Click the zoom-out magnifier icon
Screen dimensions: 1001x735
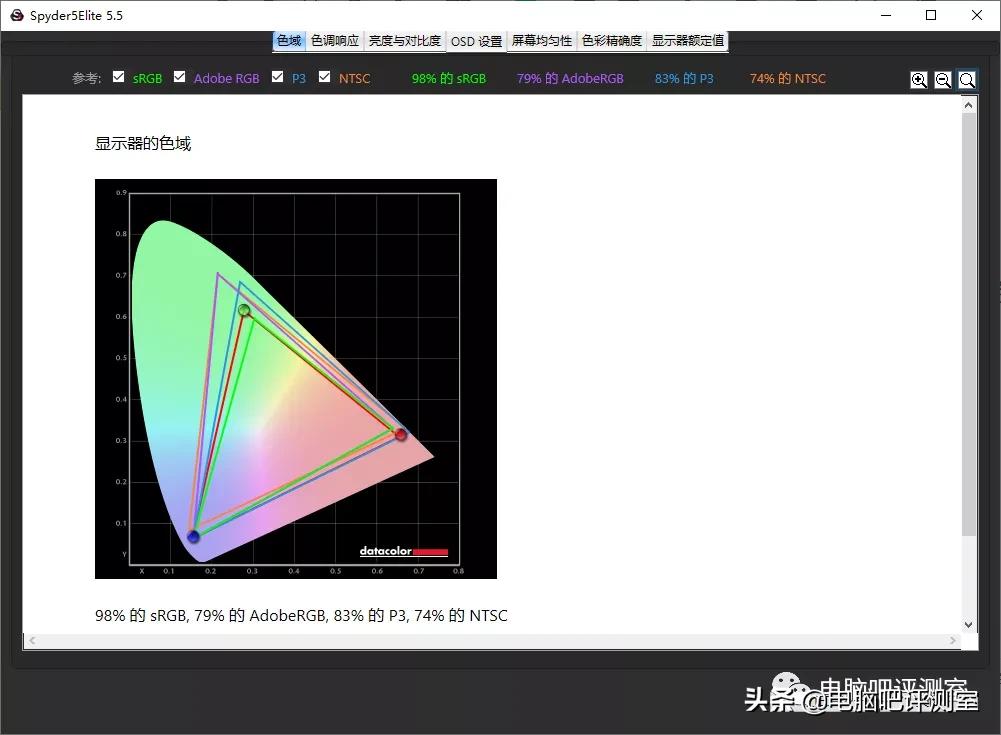943,79
